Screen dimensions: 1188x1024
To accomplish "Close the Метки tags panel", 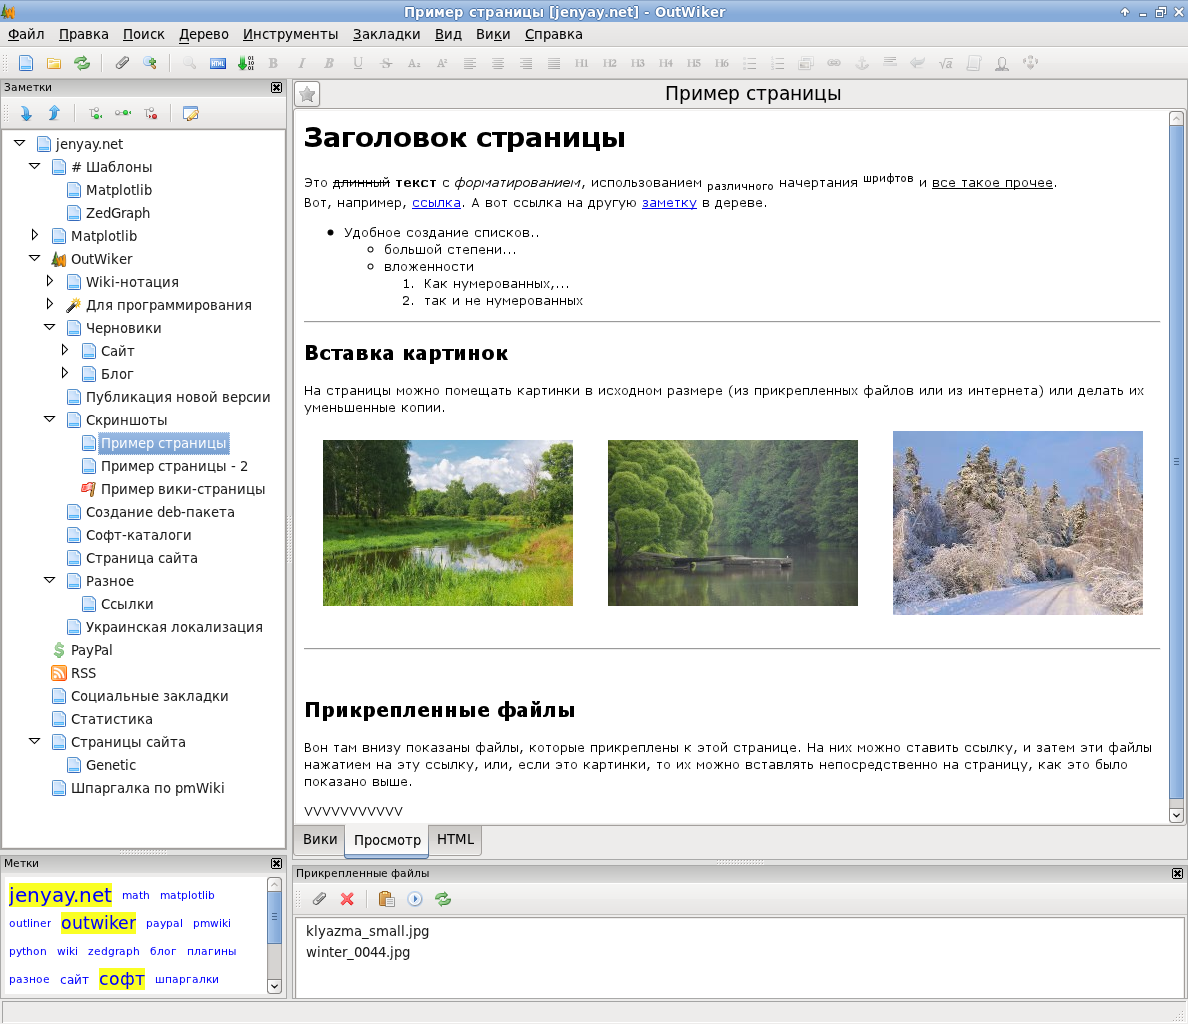I will pos(277,864).
